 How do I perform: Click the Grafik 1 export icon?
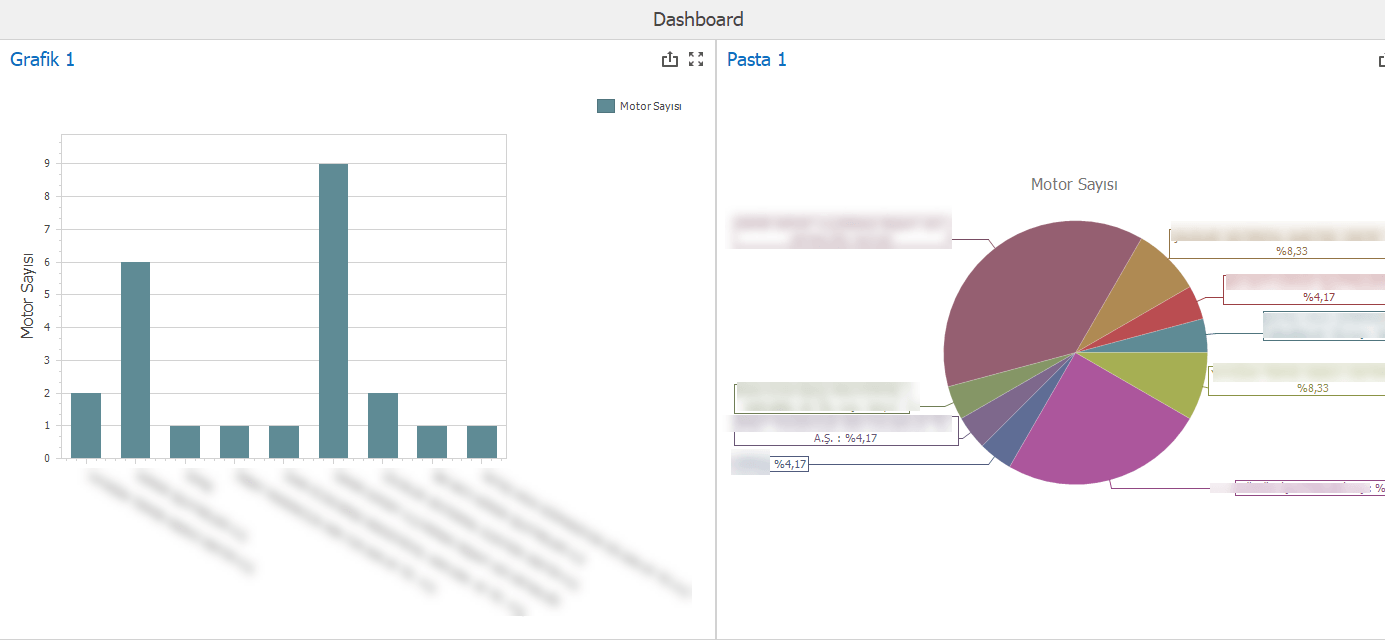pyautogui.click(x=670, y=60)
